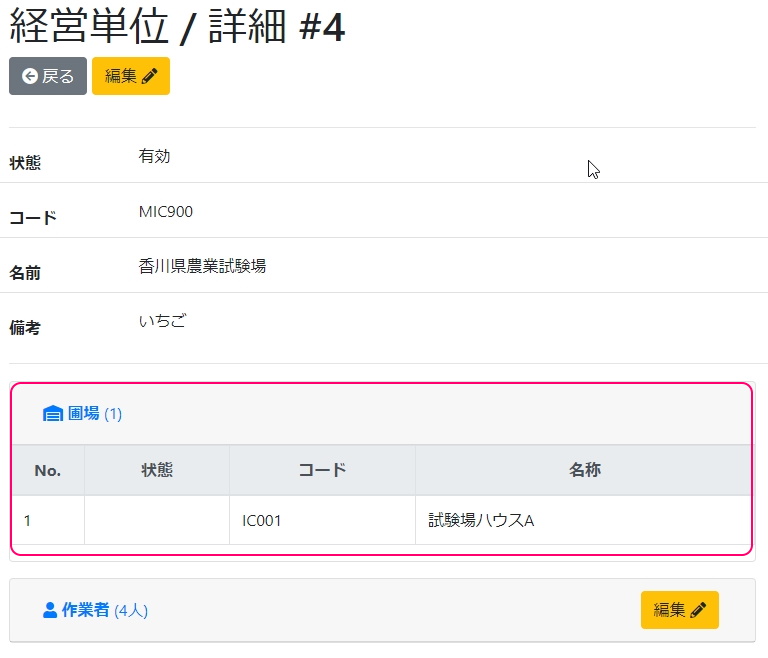
Task: Click the 作業者 person icon
Action: pyautogui.click(x=50, y=610)
